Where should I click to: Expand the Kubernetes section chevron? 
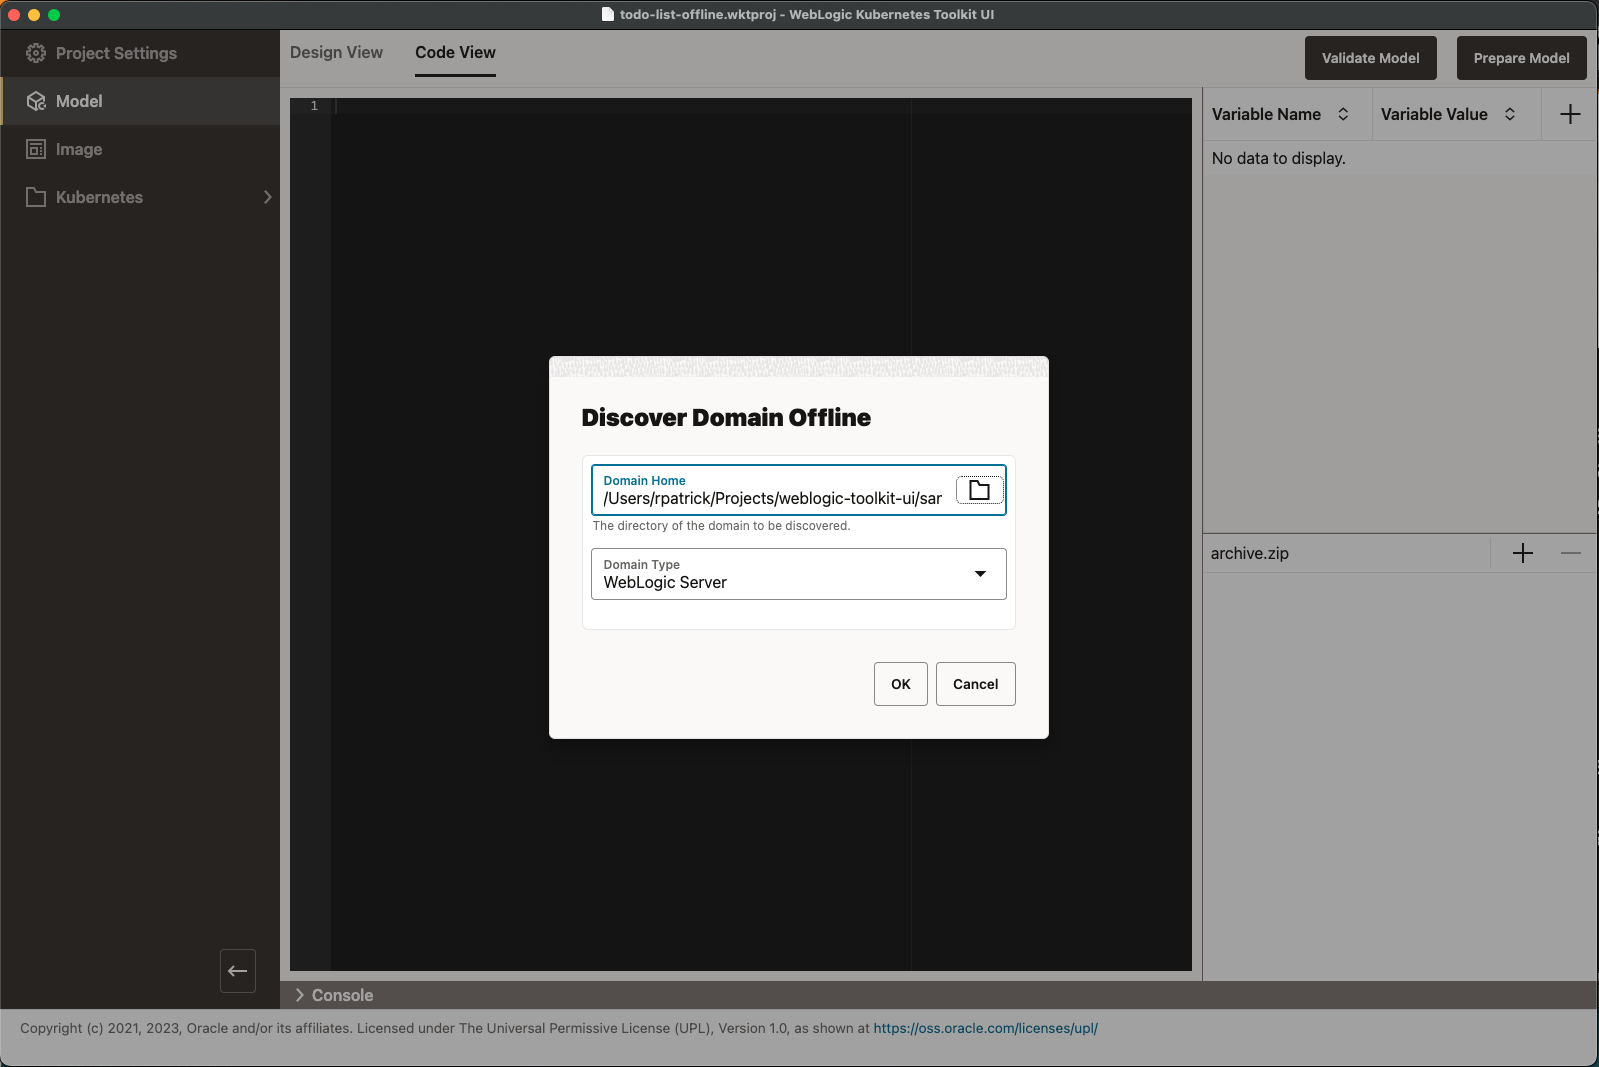coord(267,197)
